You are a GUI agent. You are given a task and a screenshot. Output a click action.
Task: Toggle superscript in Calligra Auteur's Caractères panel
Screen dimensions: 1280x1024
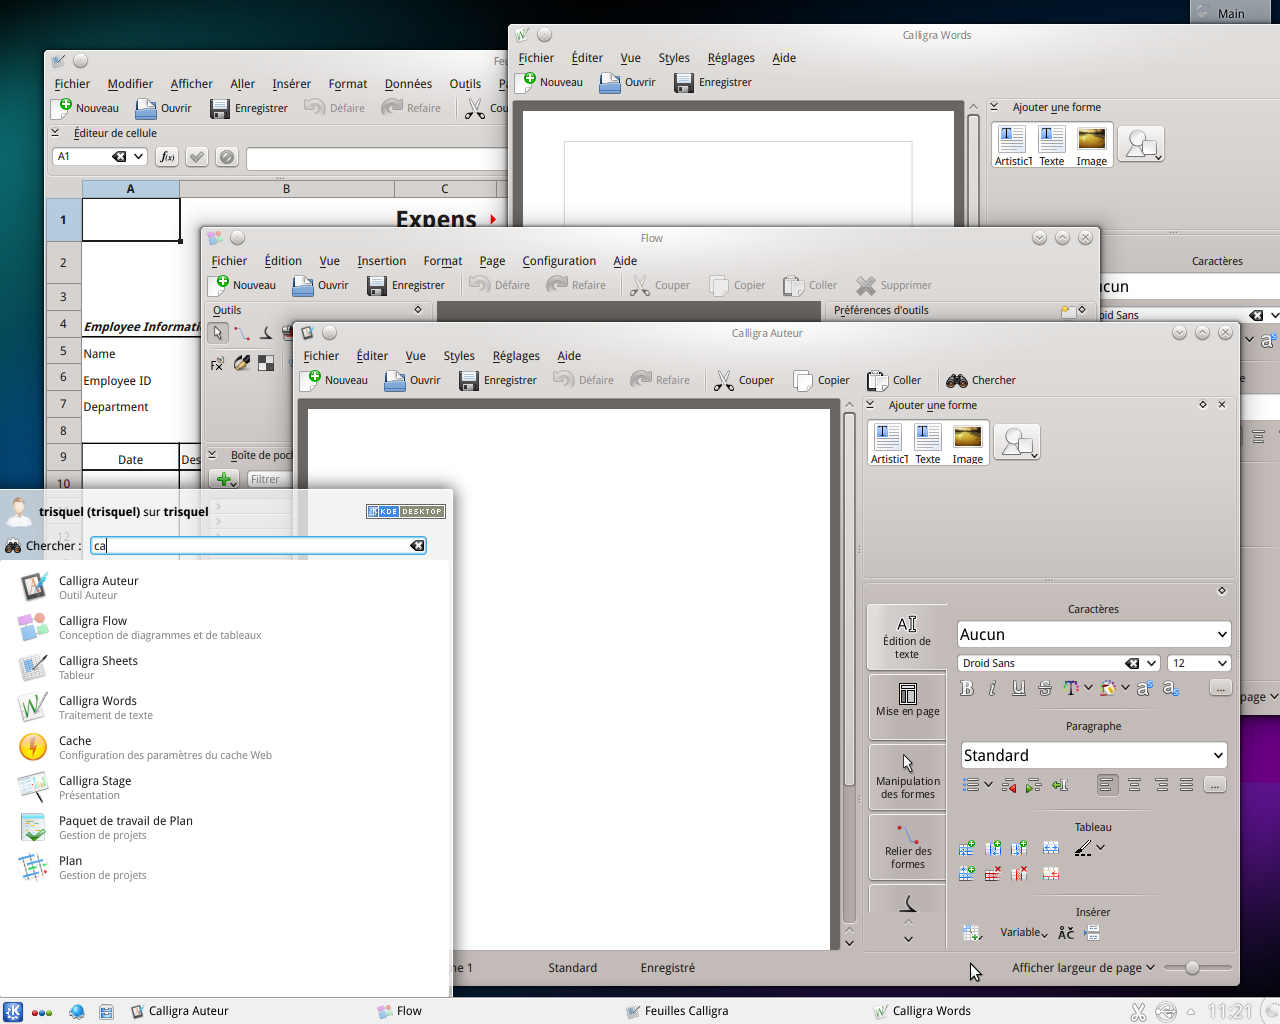tap(1145, 688)
